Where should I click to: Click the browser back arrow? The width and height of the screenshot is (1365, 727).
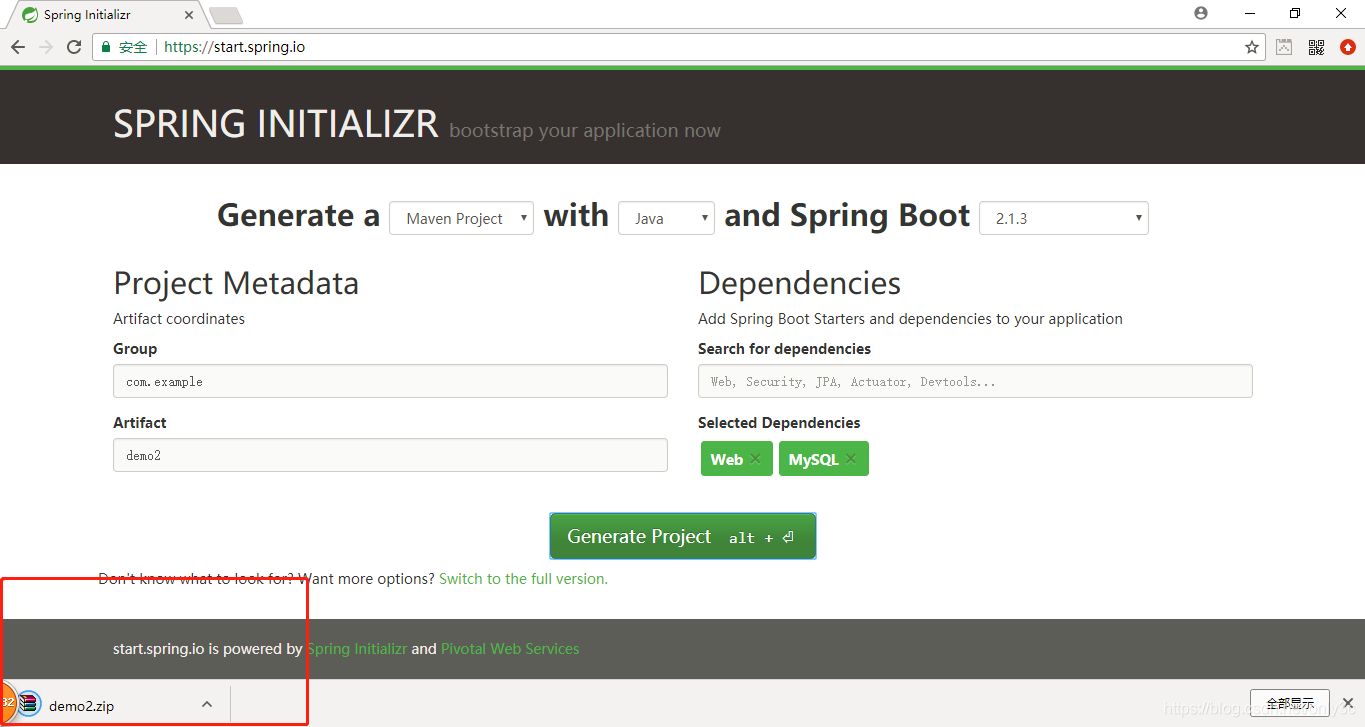coord(18,47)
